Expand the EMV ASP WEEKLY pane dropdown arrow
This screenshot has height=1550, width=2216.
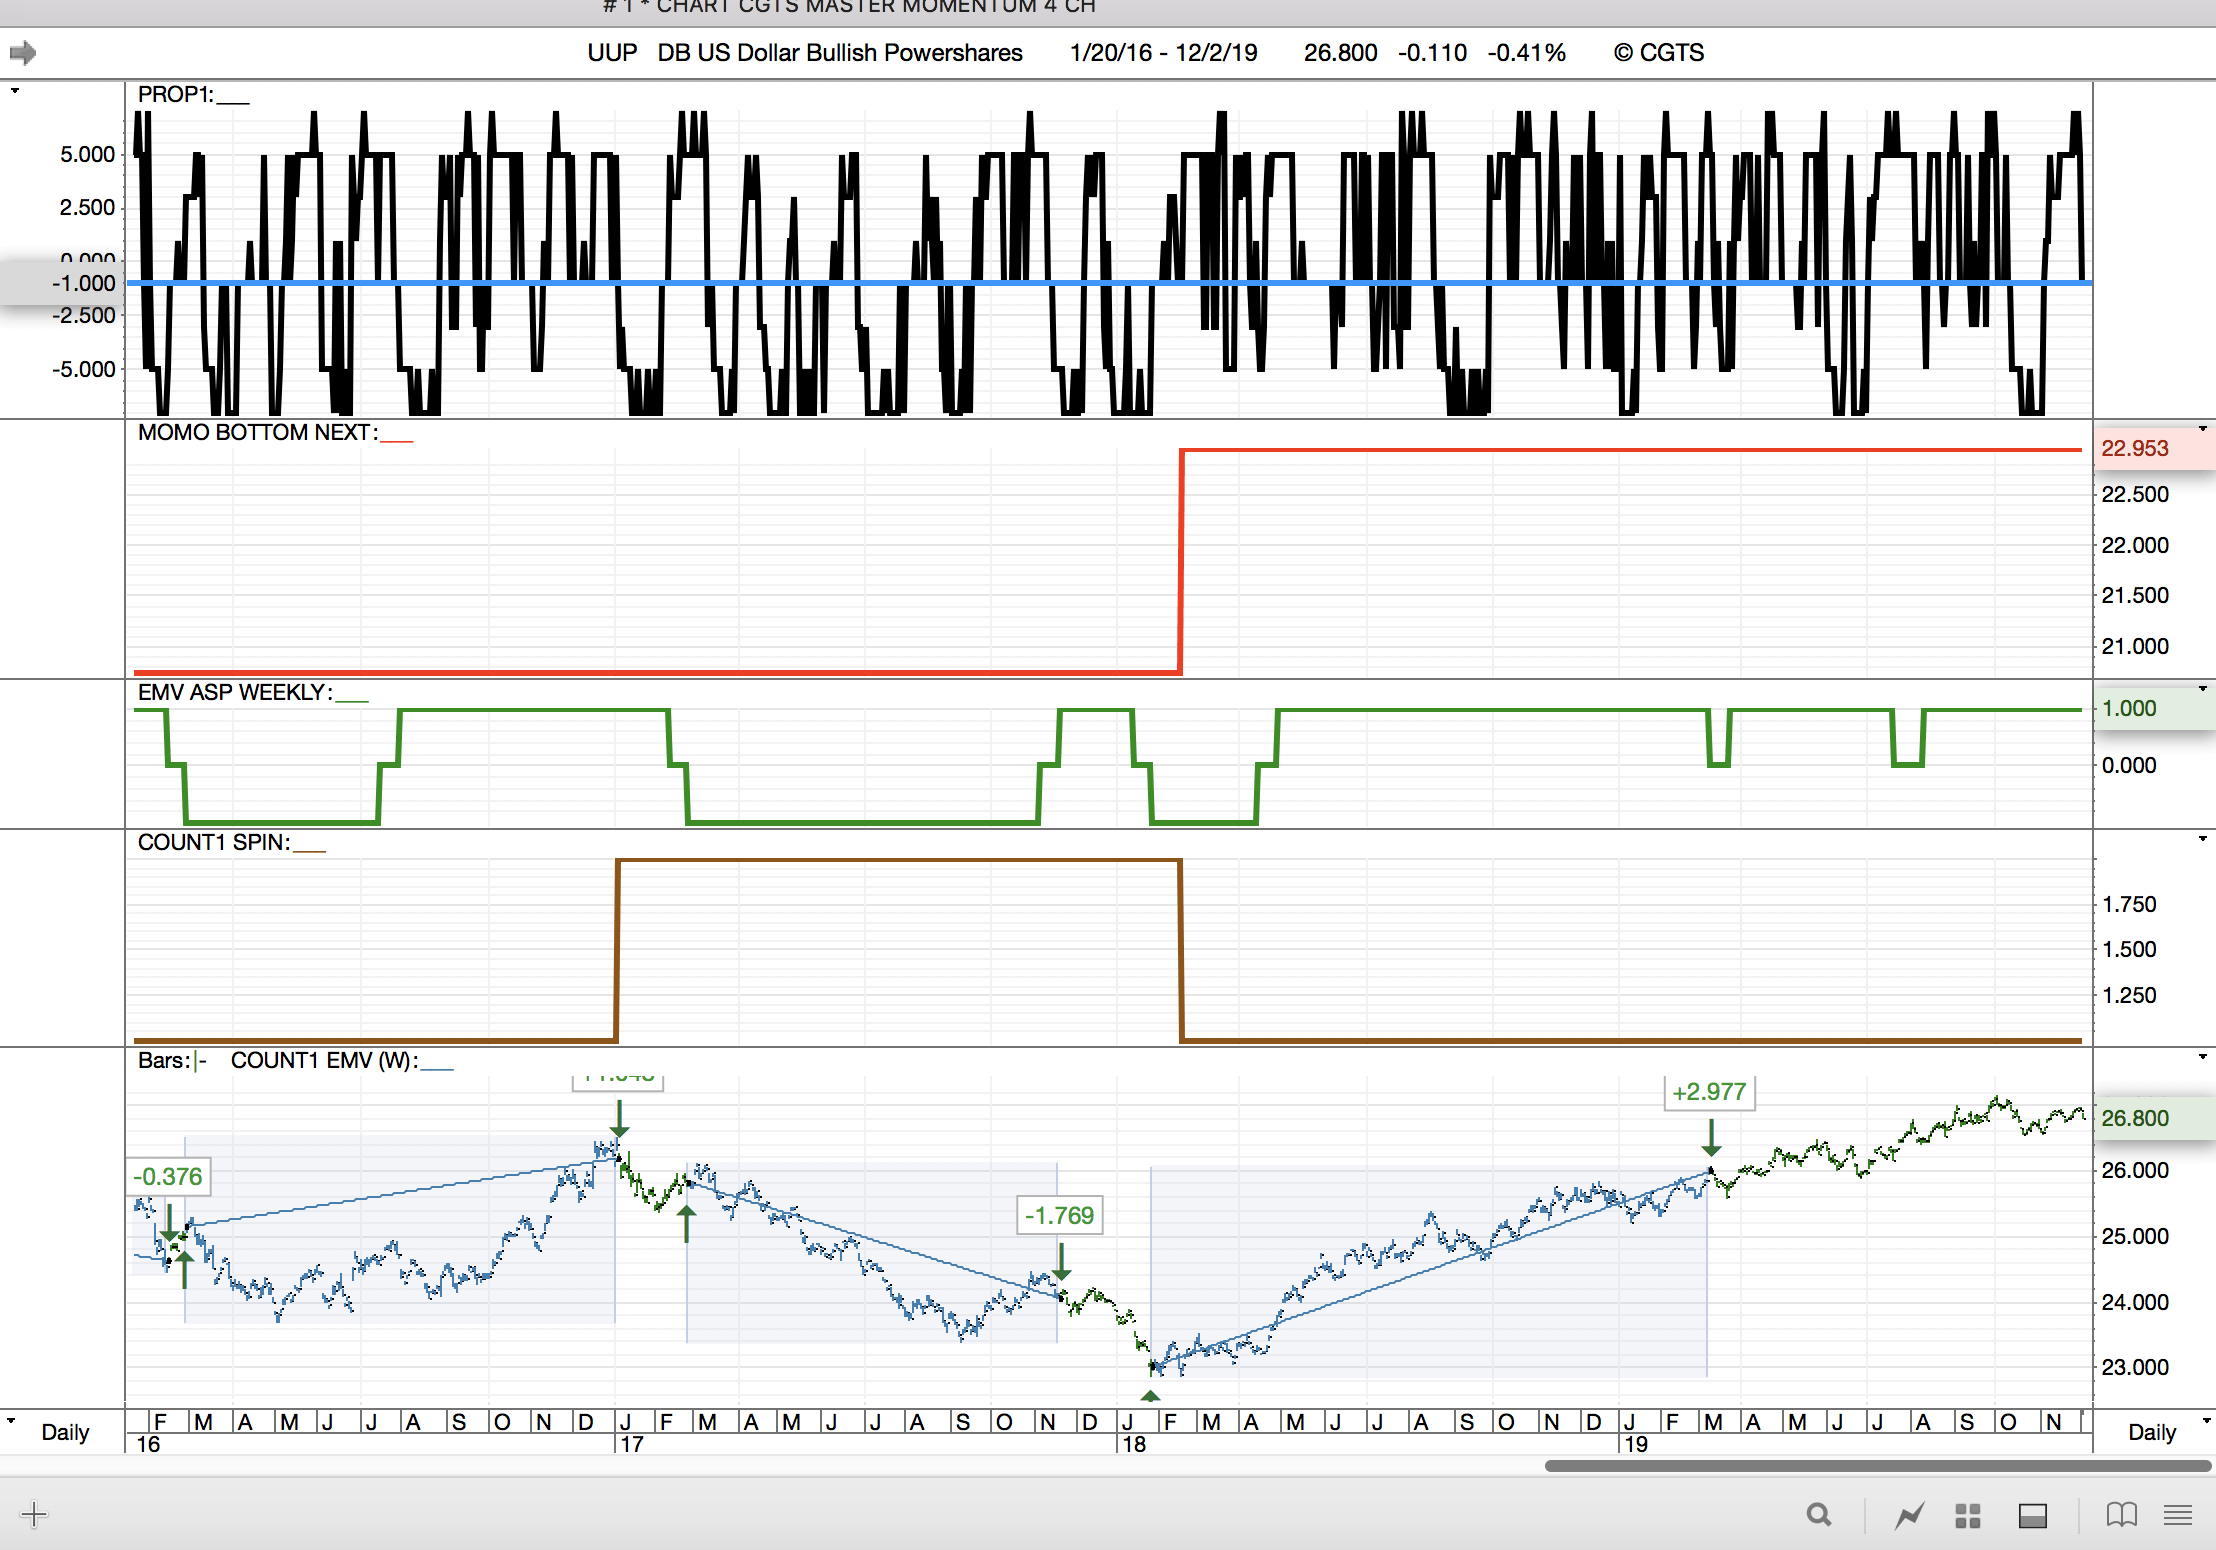coord(2202,689)
